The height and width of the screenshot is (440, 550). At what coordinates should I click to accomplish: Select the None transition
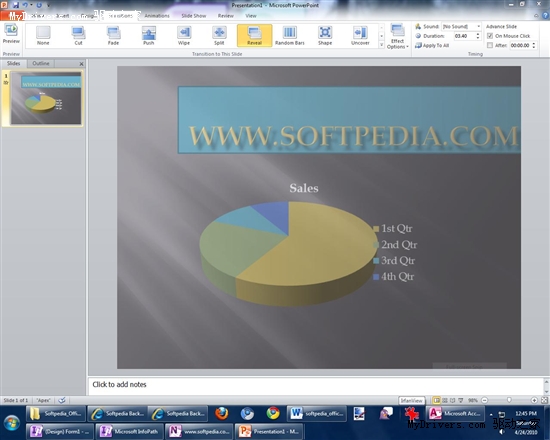click(43, 35)
